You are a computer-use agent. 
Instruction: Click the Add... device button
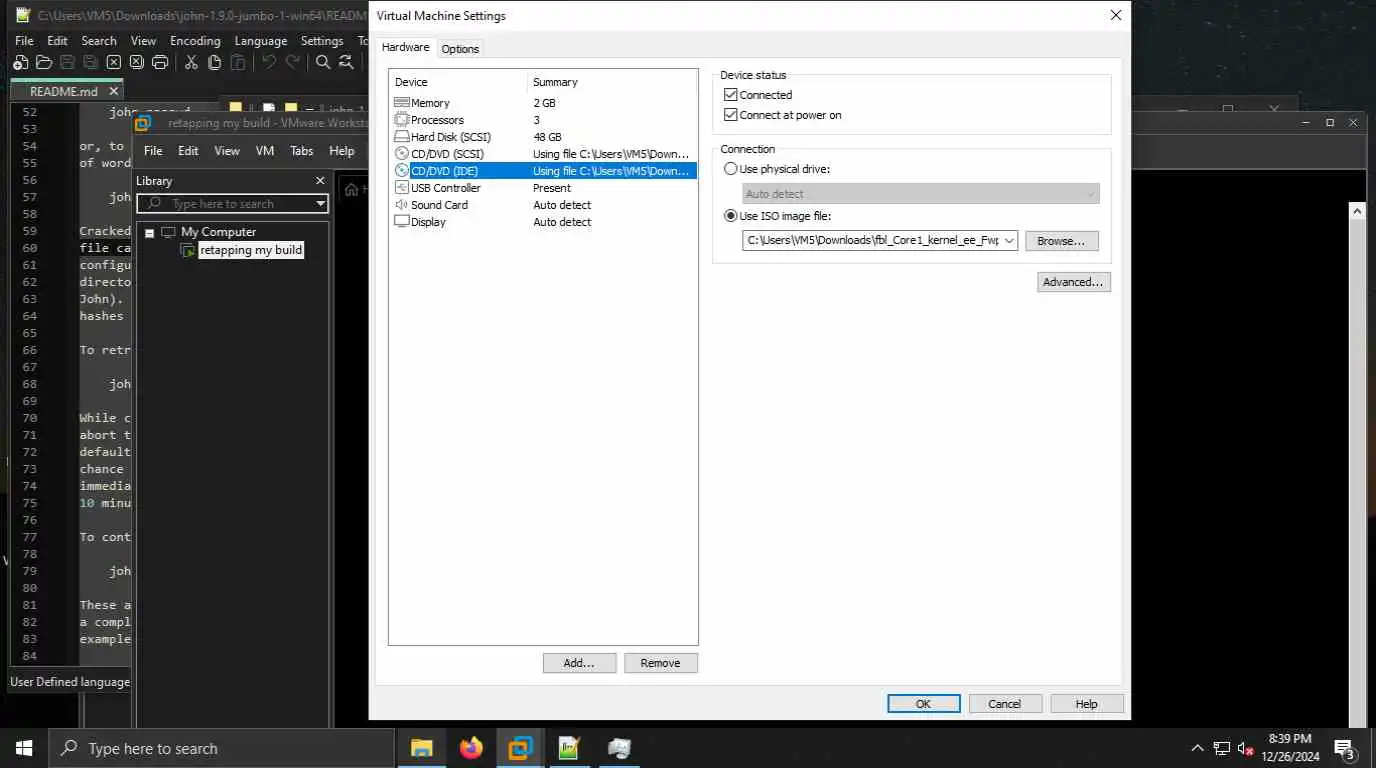point(579,663)
